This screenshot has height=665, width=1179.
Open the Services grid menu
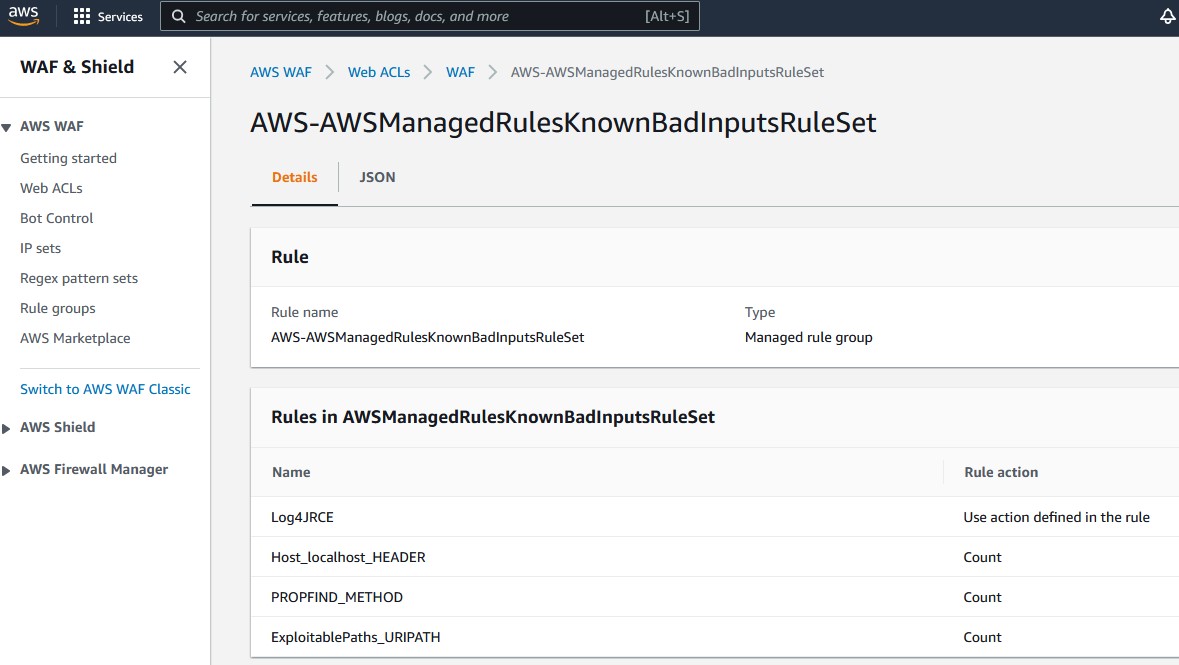click(x=108, y=17)
